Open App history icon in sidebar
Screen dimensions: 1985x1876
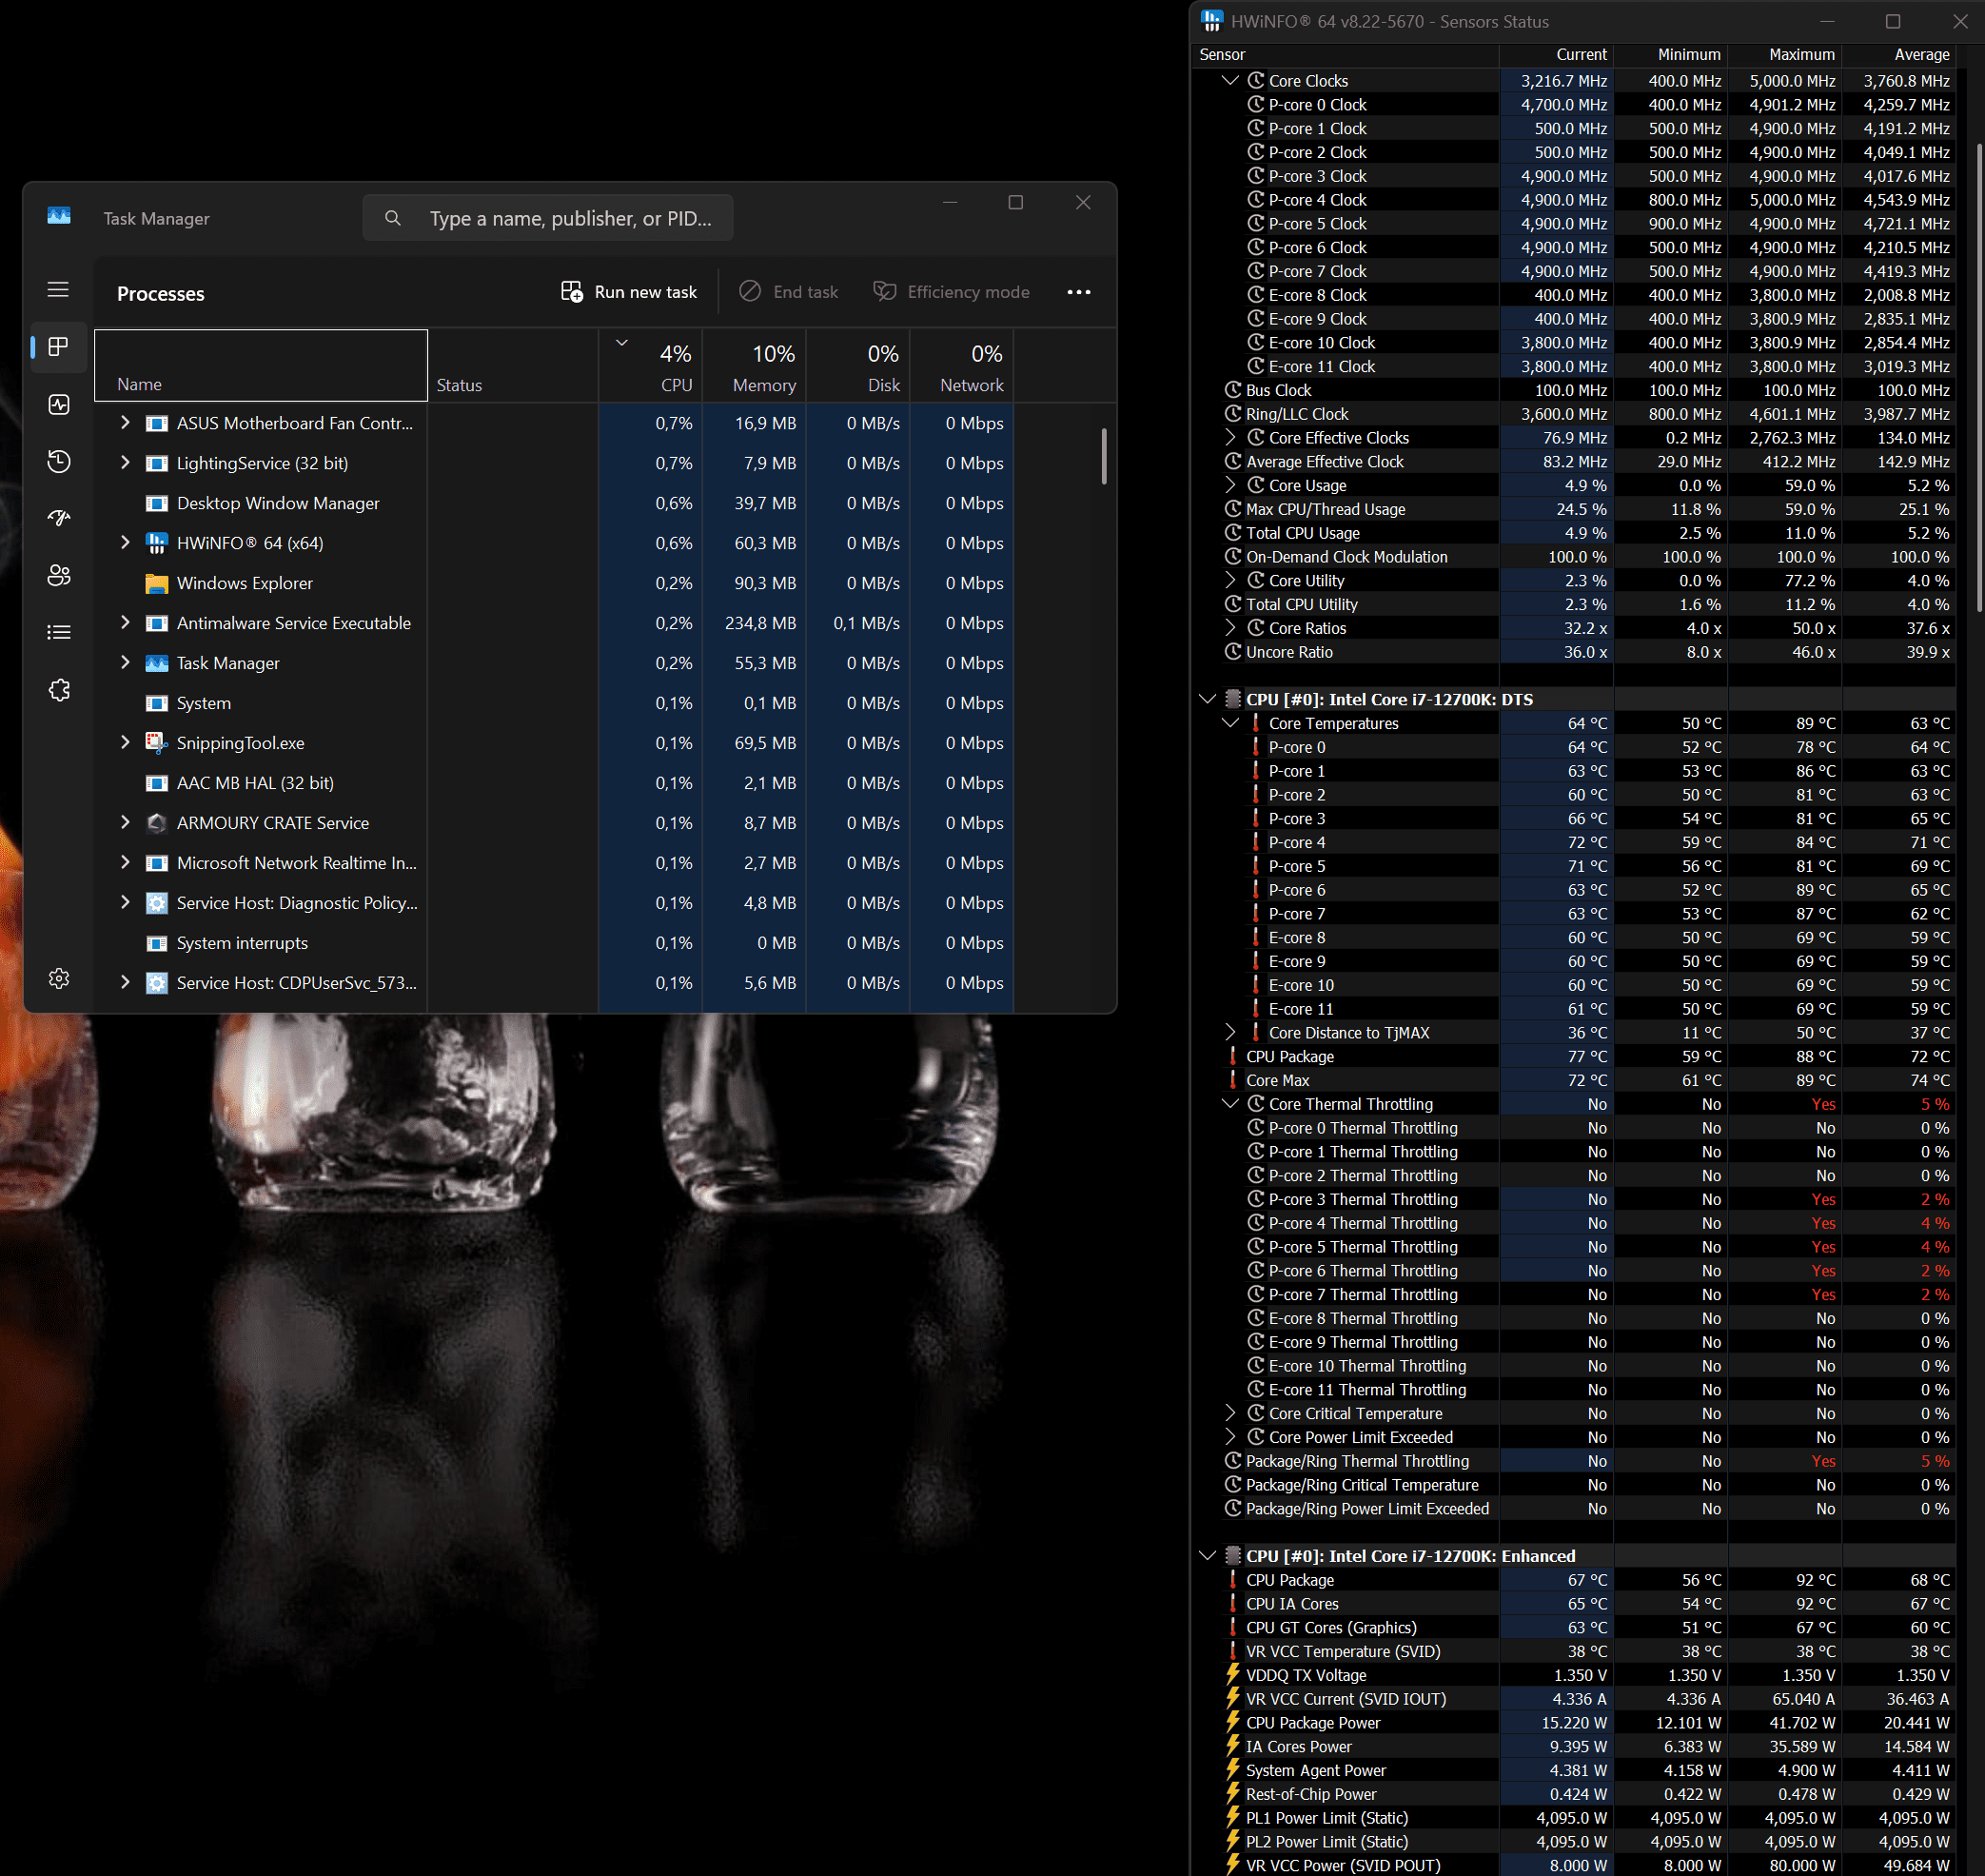point(58,461)
